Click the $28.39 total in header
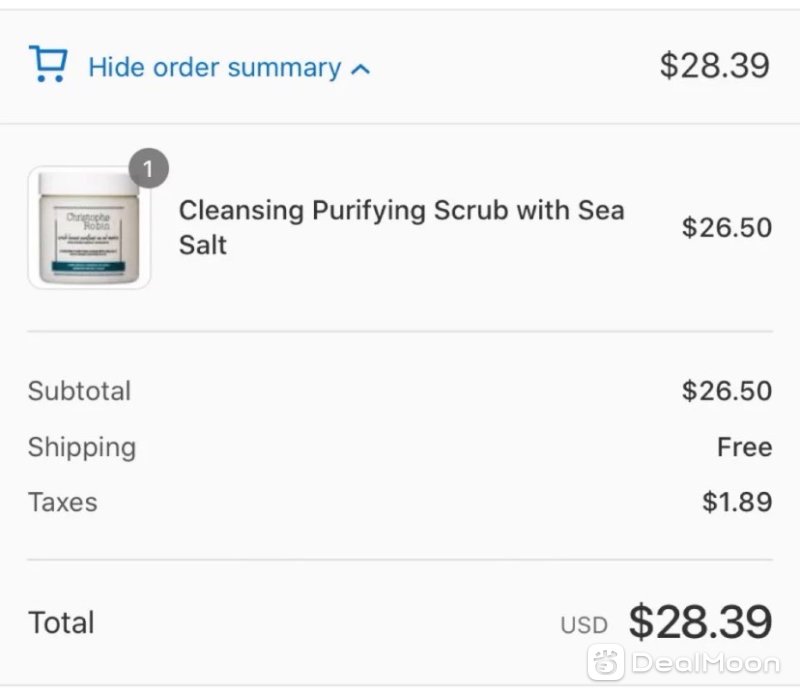Image resolution: width=800 pixels, height=695 pixels. tap(714, 65)
